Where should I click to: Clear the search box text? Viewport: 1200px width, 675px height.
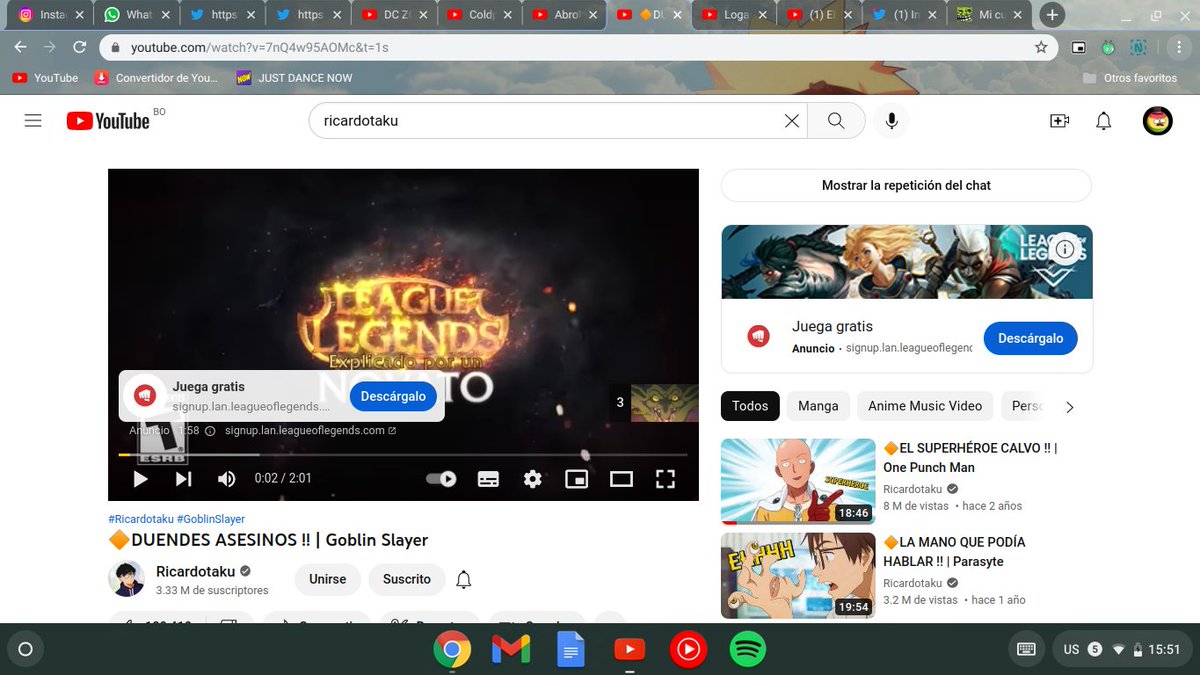pos(791,121)
